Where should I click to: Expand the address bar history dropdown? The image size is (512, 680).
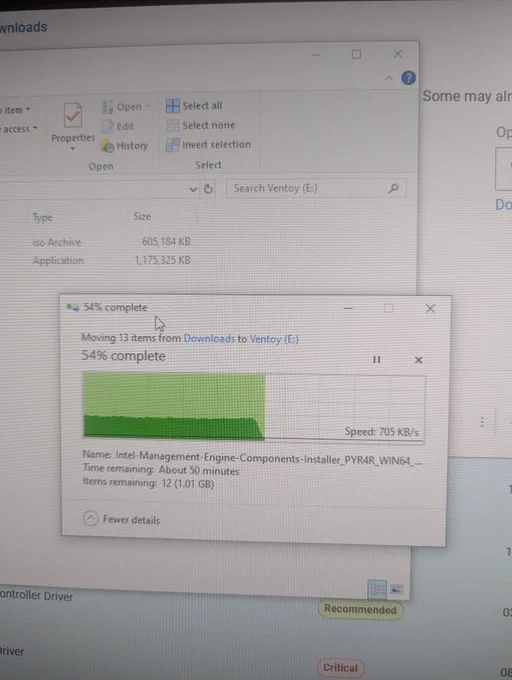coord(193,189)
